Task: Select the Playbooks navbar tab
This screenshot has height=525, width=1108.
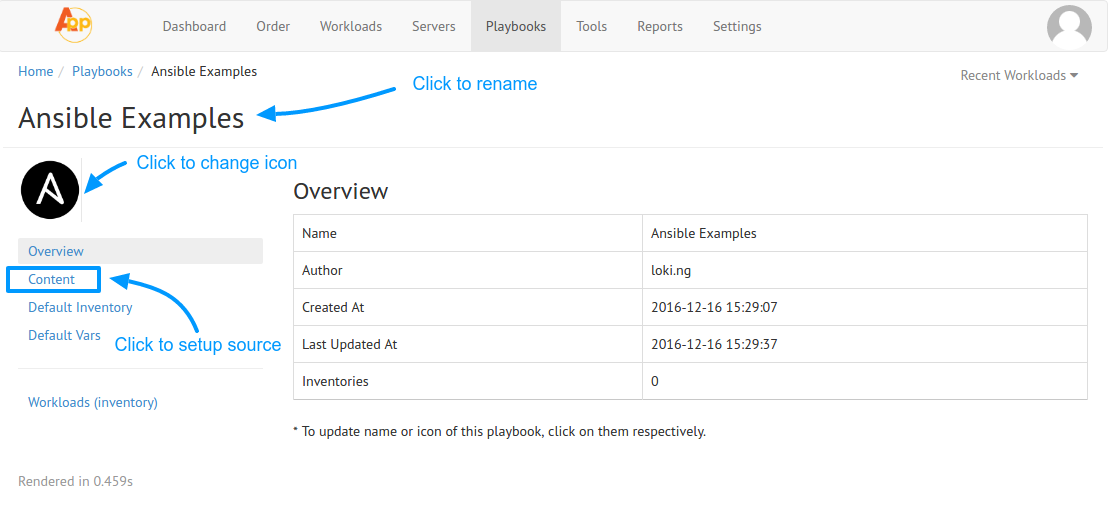Action: pos(516,26)
